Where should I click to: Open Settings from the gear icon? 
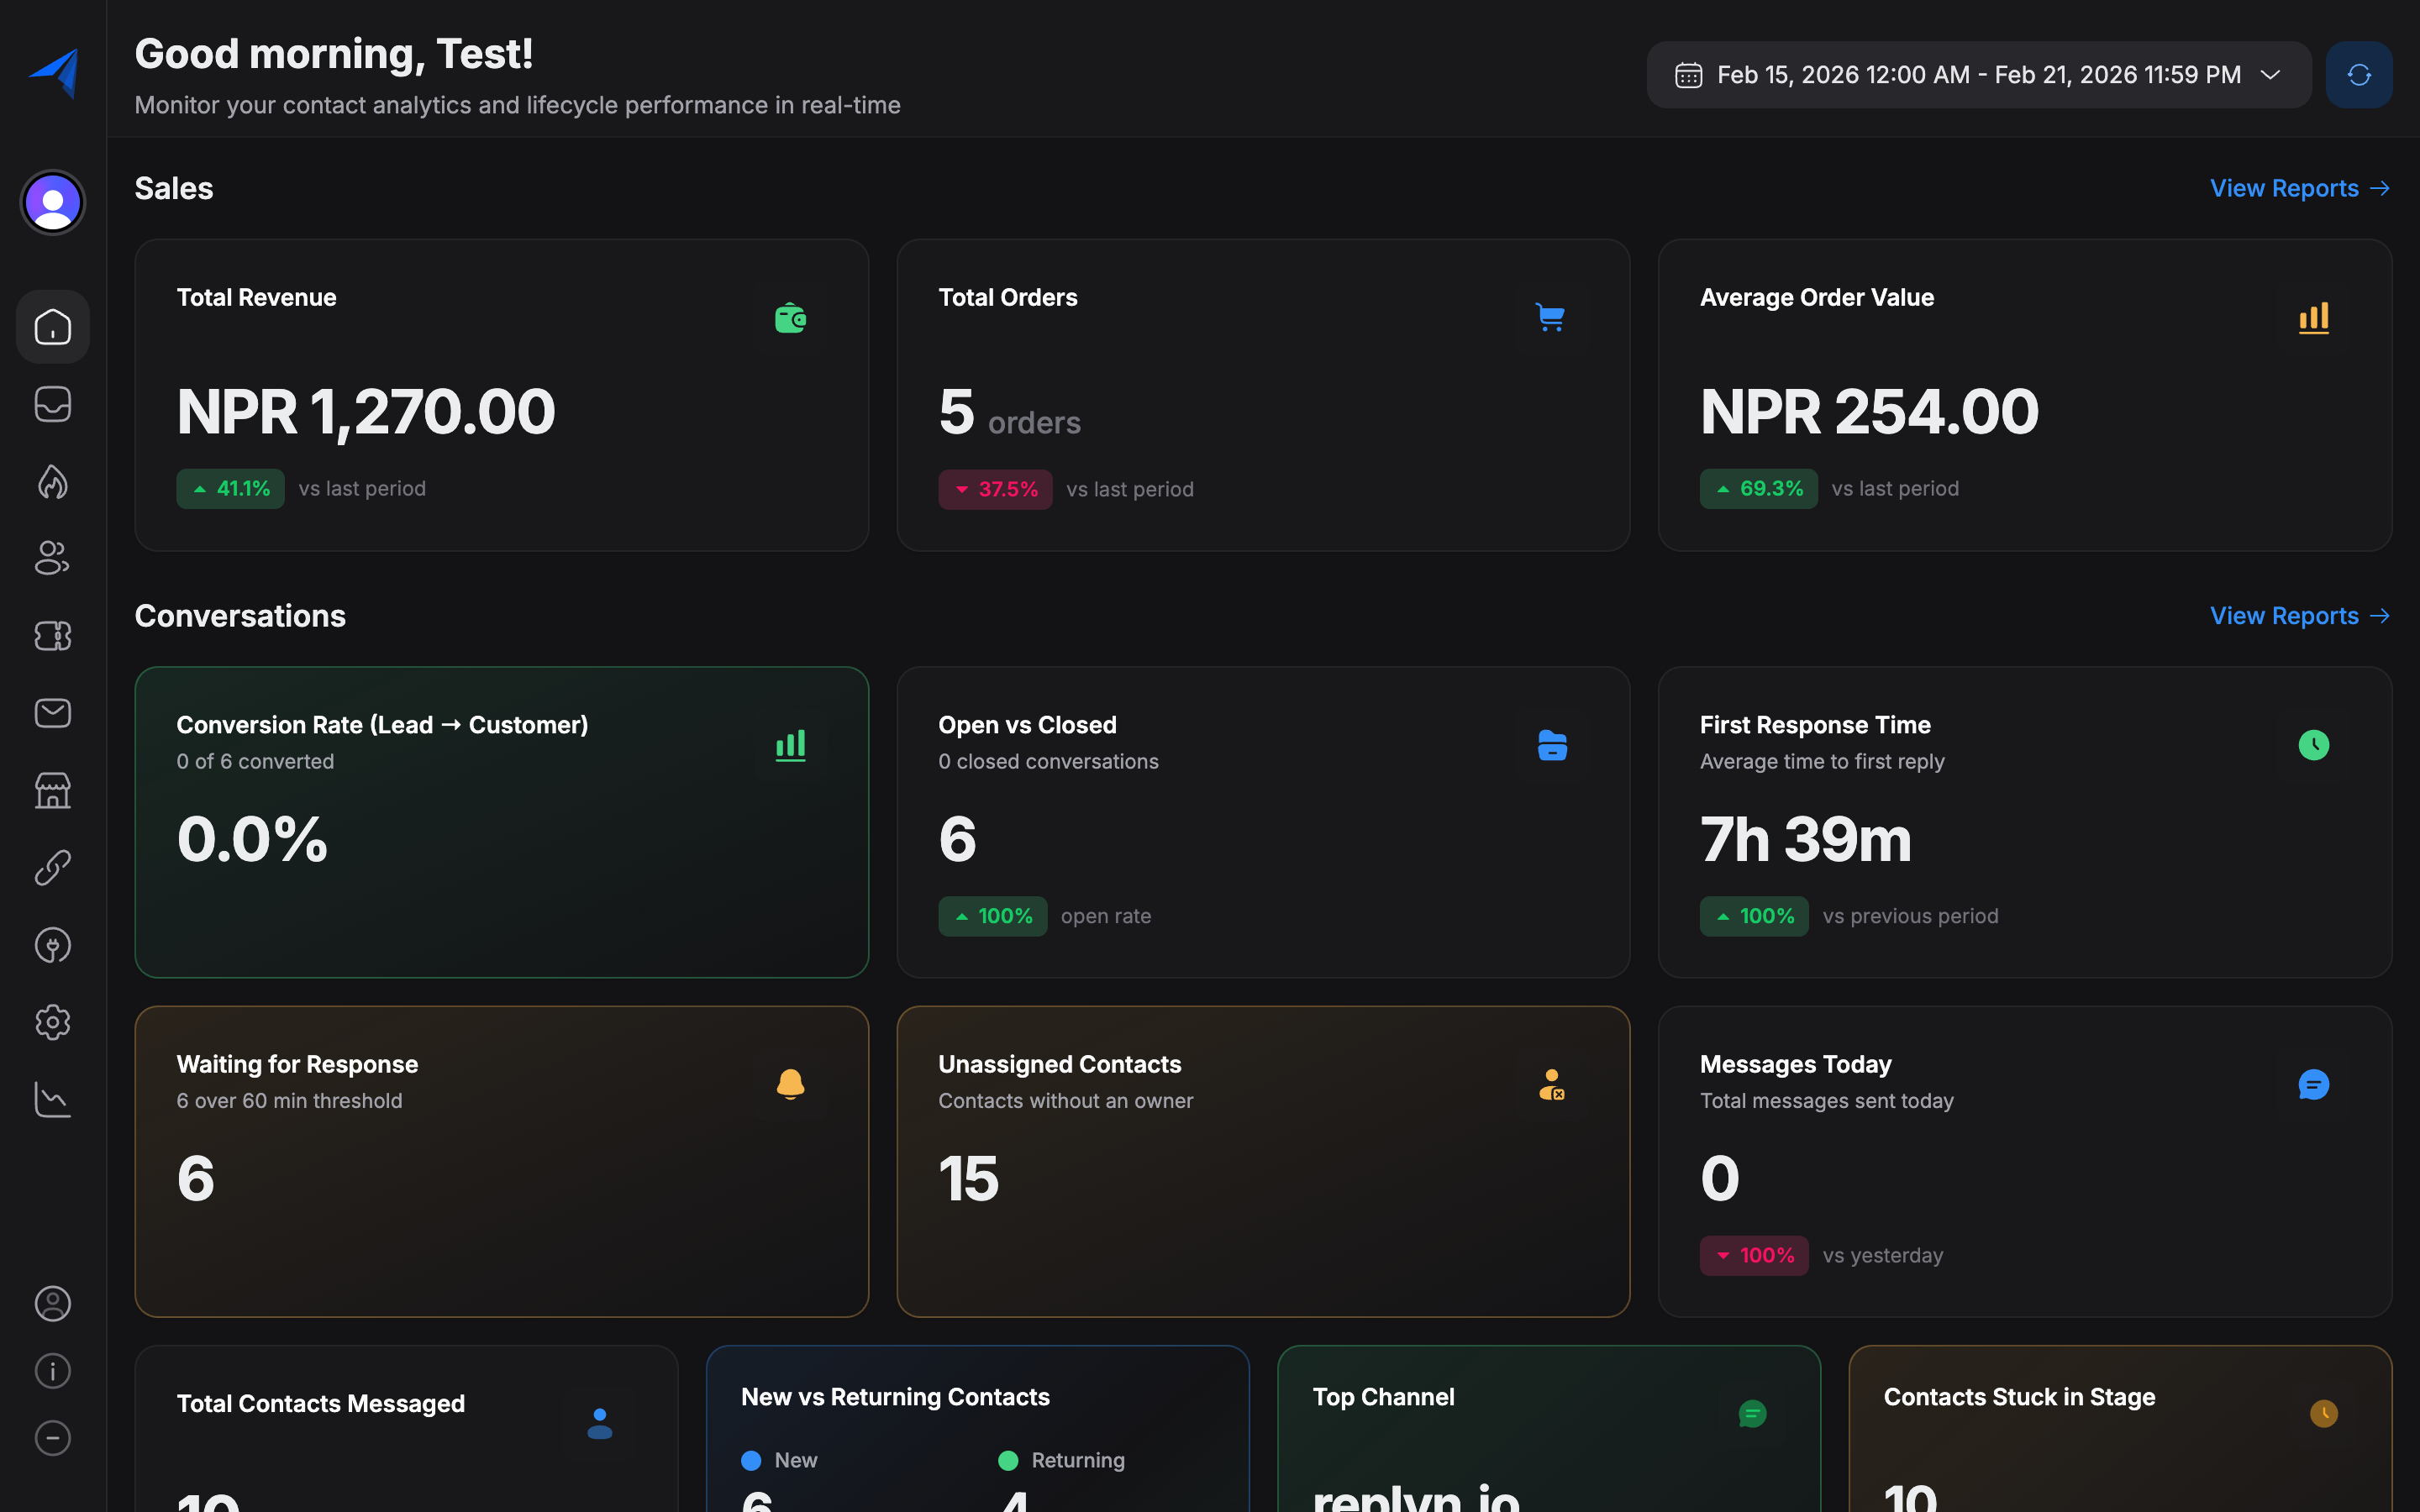pyautogui.click(x=52, y=1022)
